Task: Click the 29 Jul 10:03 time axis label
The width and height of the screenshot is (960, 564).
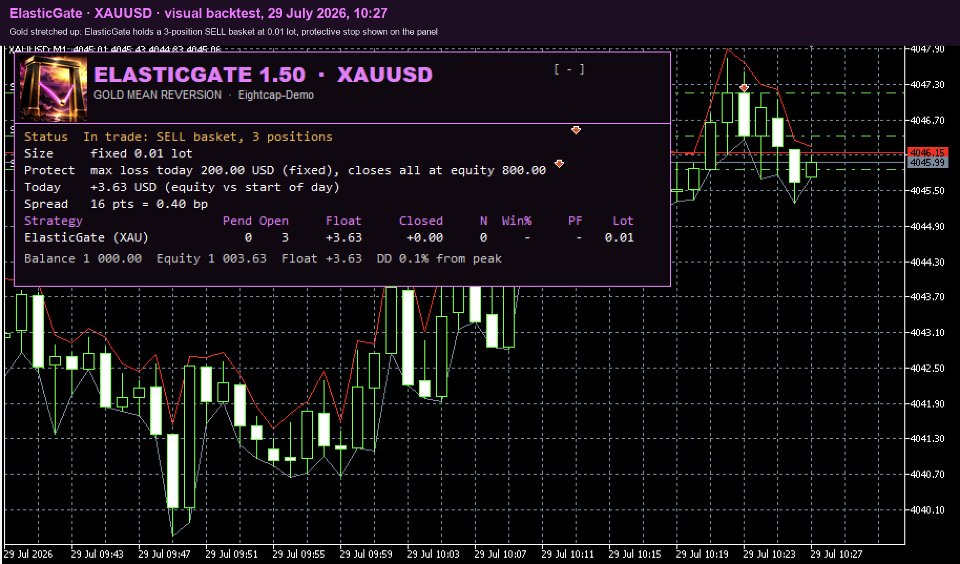Action: tap(433, 554)
